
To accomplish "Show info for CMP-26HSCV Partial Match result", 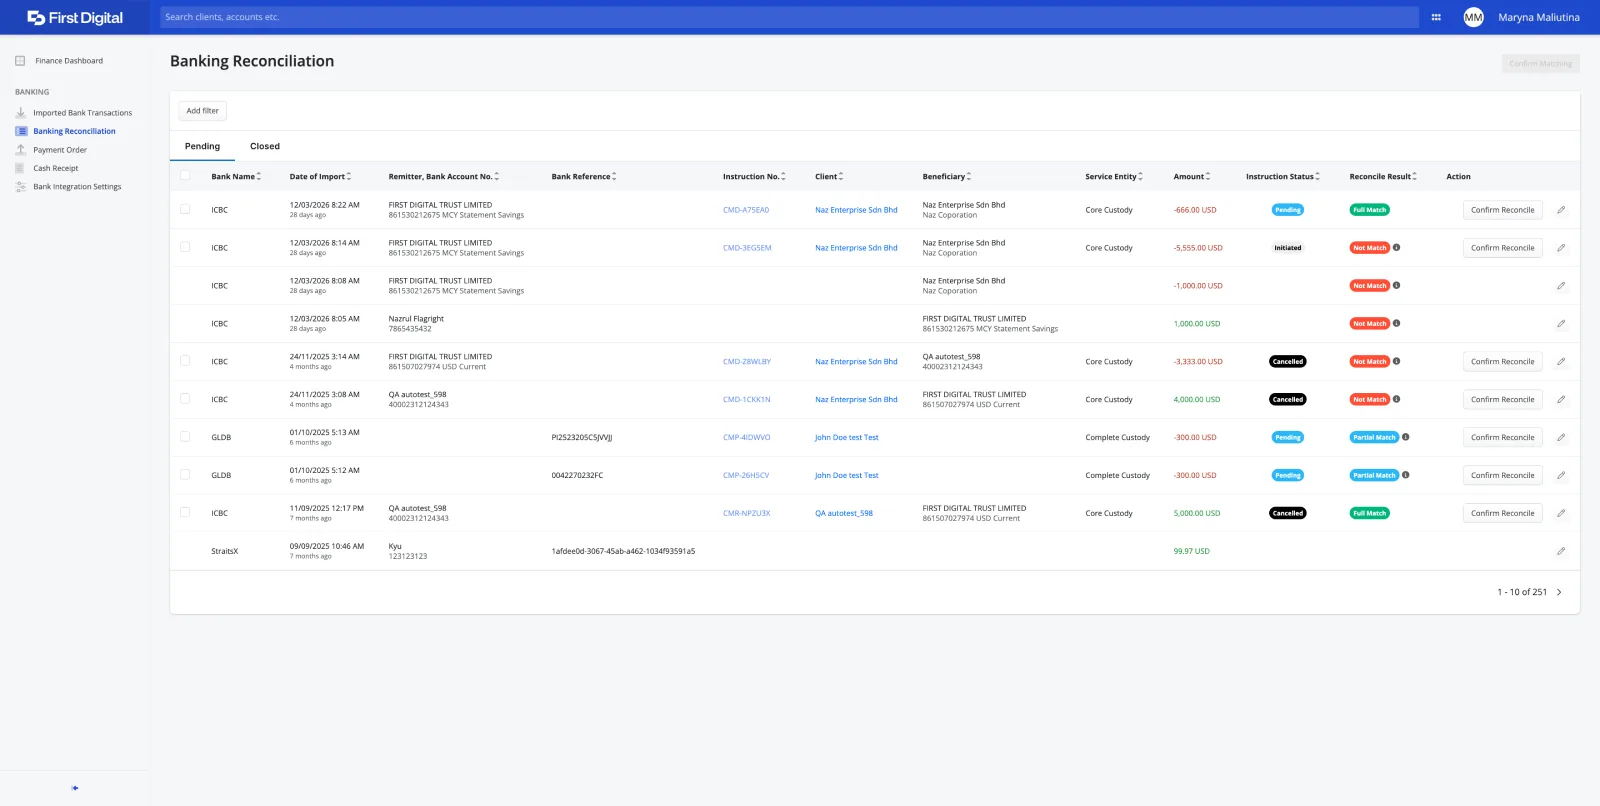I will click(x=1406, y=475).
